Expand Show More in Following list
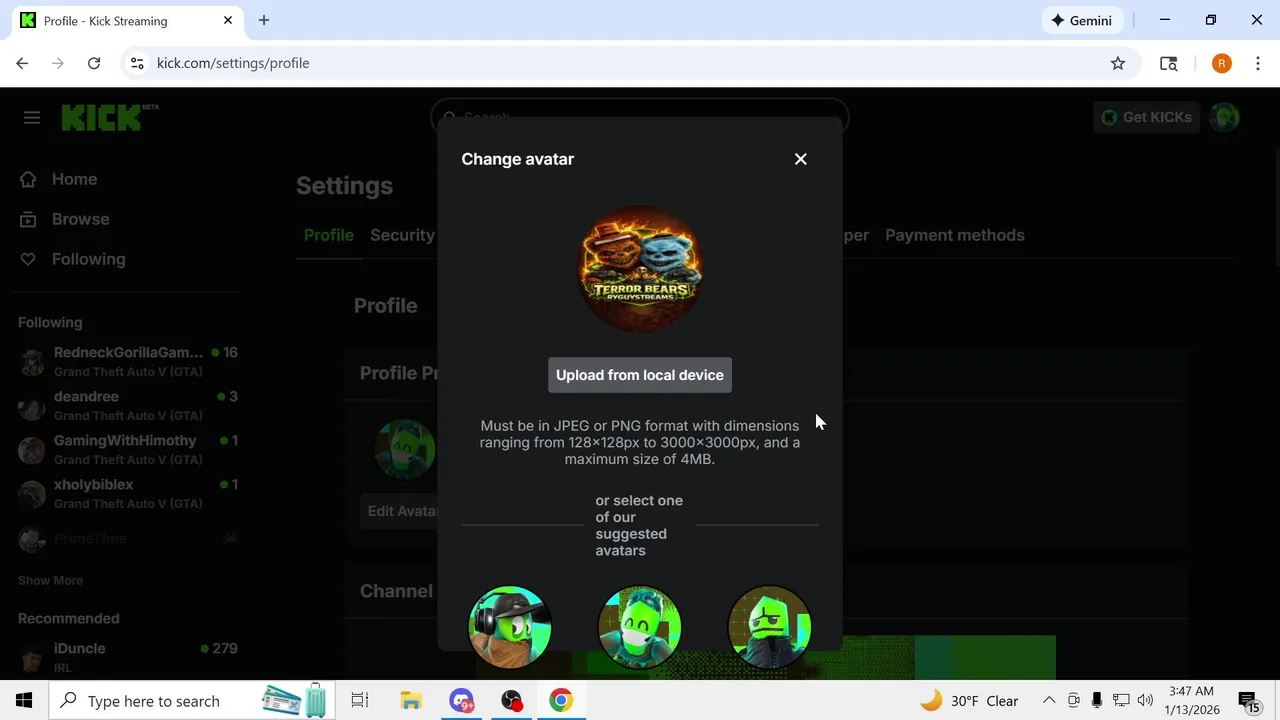This screenshot has height=720, width=1280. [50, 580]
